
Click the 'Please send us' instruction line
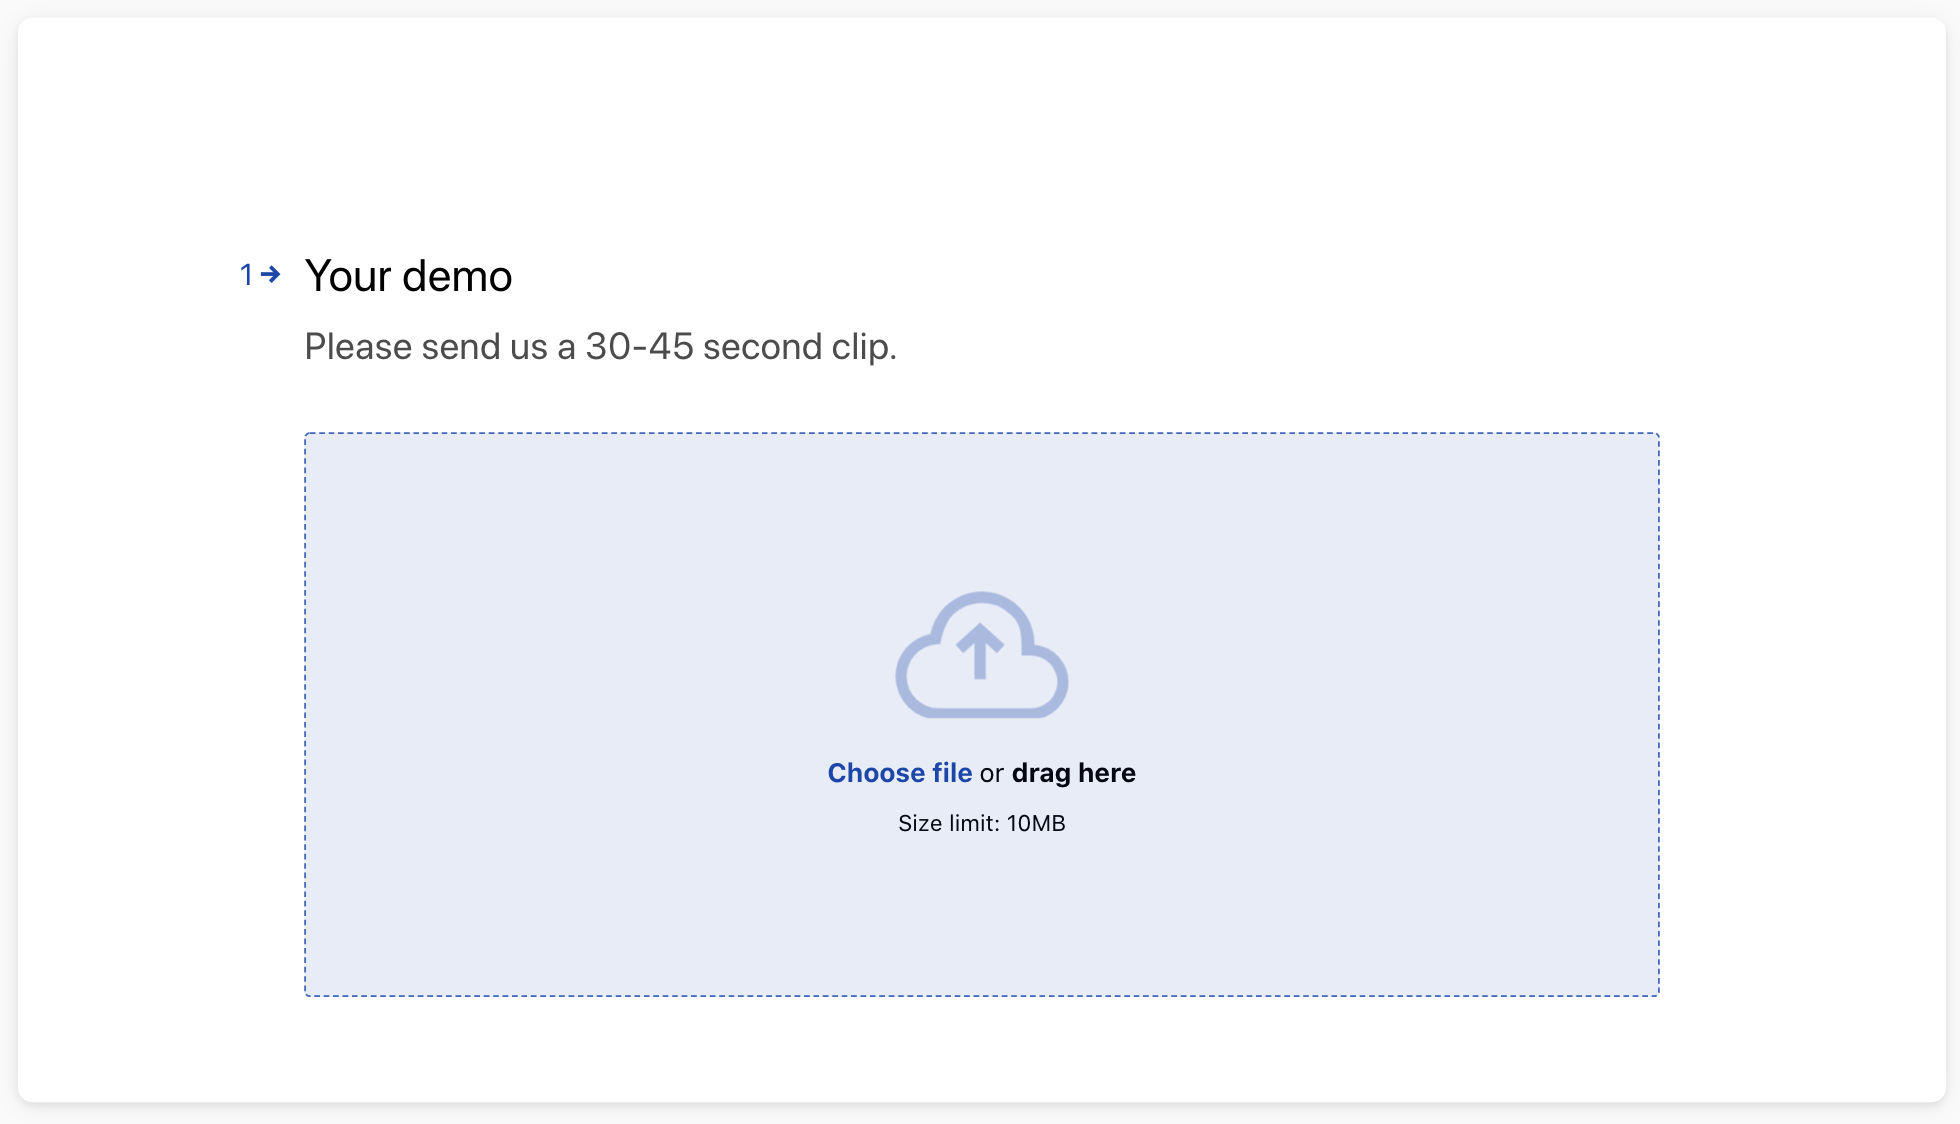click(601, 347)
